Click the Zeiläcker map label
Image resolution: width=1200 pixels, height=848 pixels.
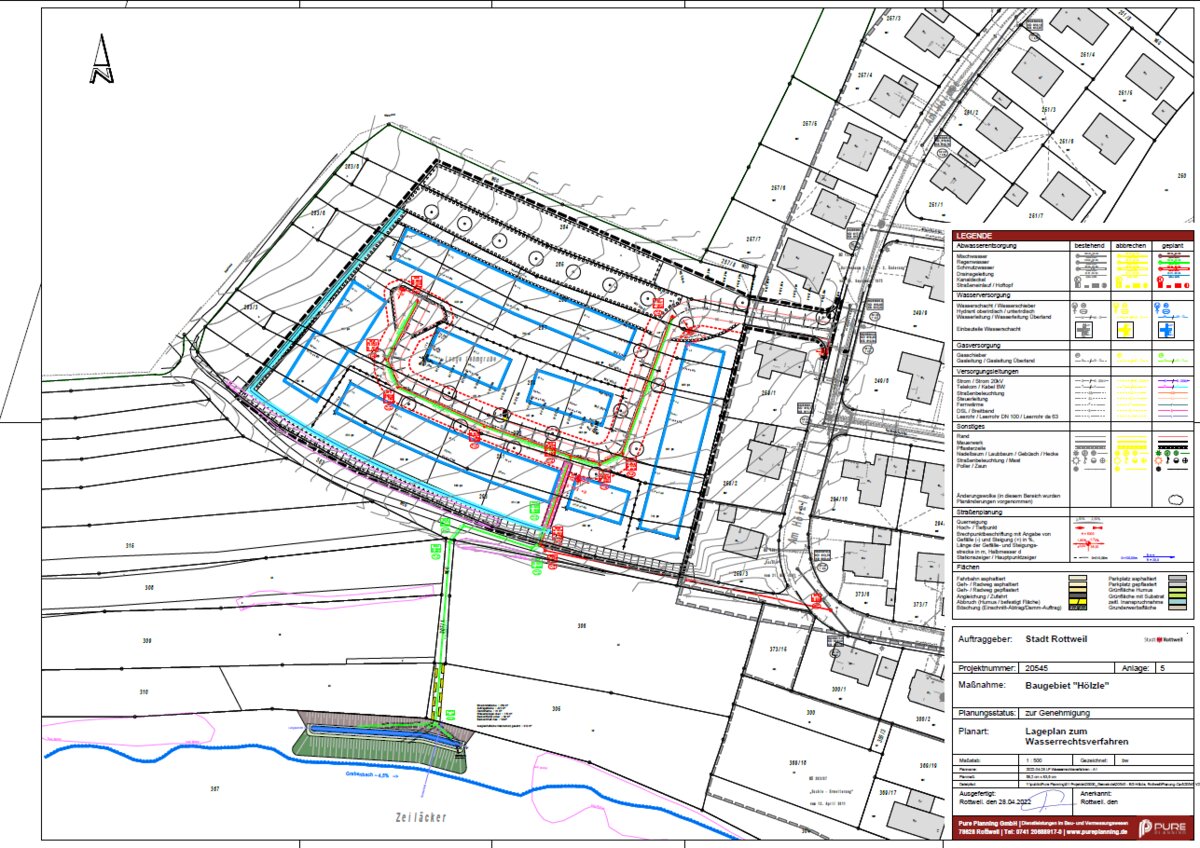[x=400, y=817]
